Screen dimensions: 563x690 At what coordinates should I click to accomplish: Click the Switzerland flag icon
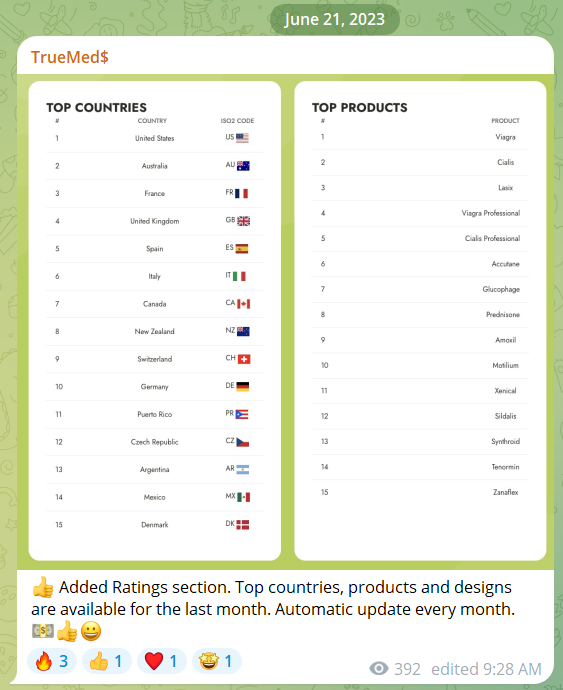pos(244,359)
